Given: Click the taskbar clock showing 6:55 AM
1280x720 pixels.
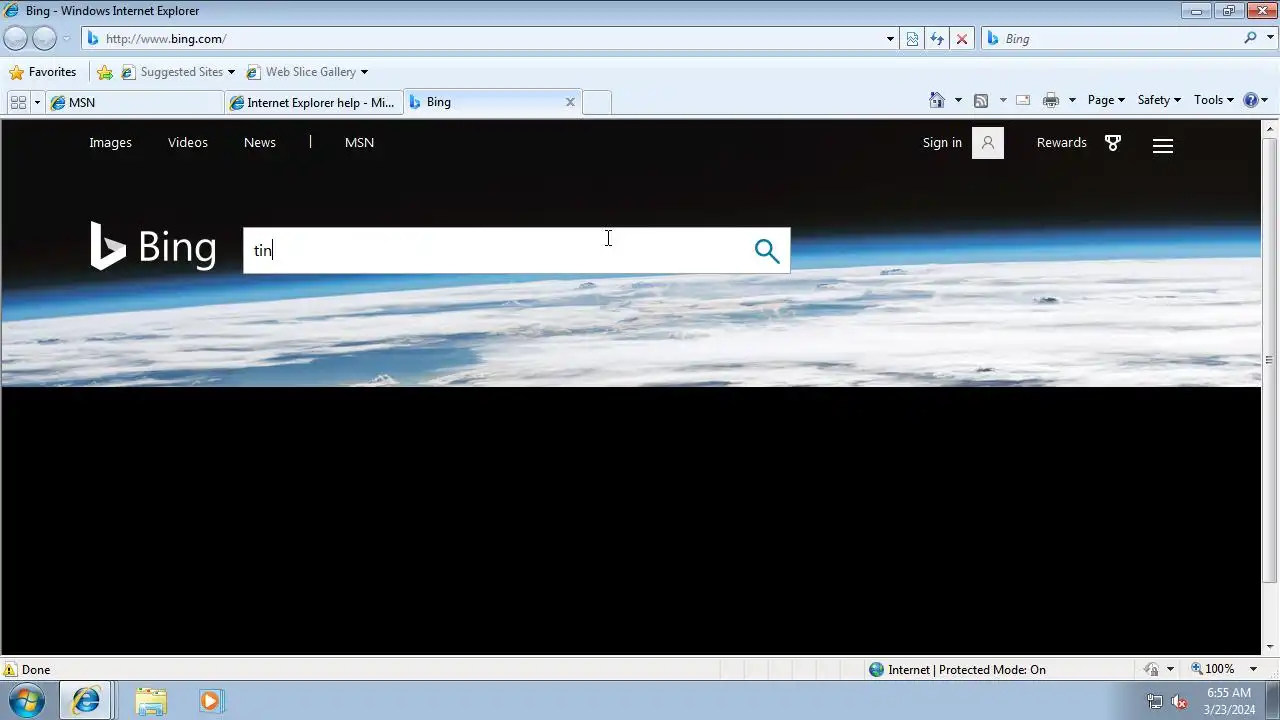Looking at the screenshot, I should click(x=1229, y=701).
